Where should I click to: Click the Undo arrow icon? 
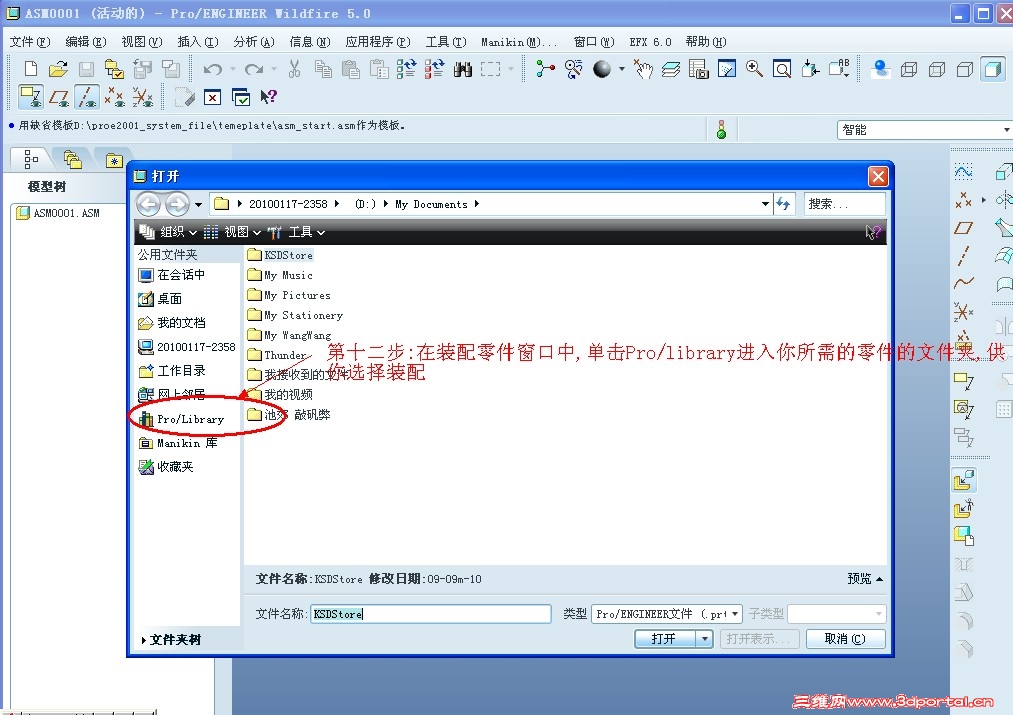(x=213, y=68)
